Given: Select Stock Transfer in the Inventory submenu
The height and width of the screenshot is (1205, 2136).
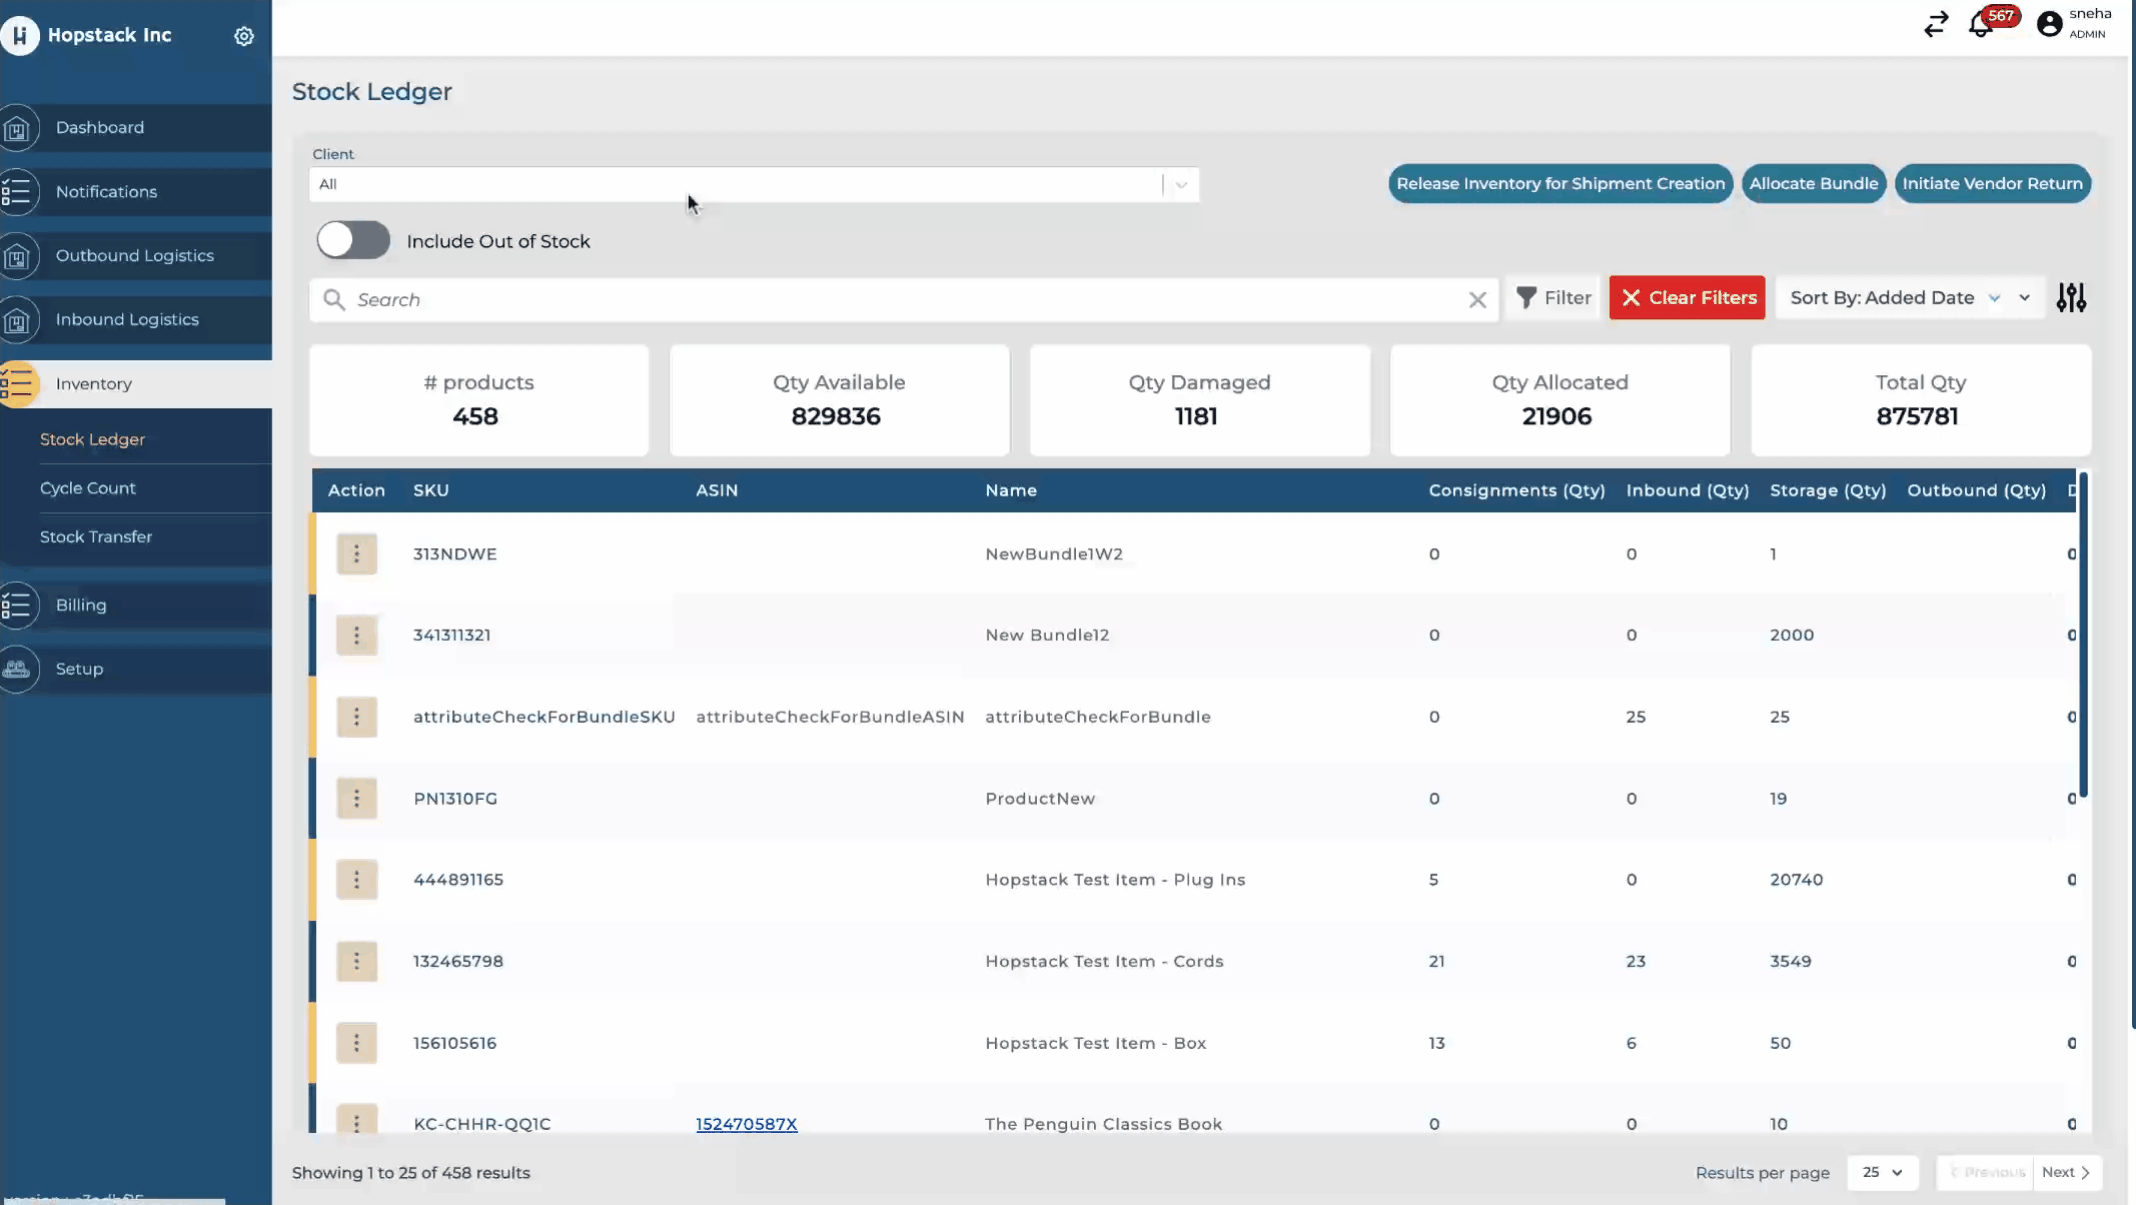Looking at the screenshot, I should pos(96,537).
